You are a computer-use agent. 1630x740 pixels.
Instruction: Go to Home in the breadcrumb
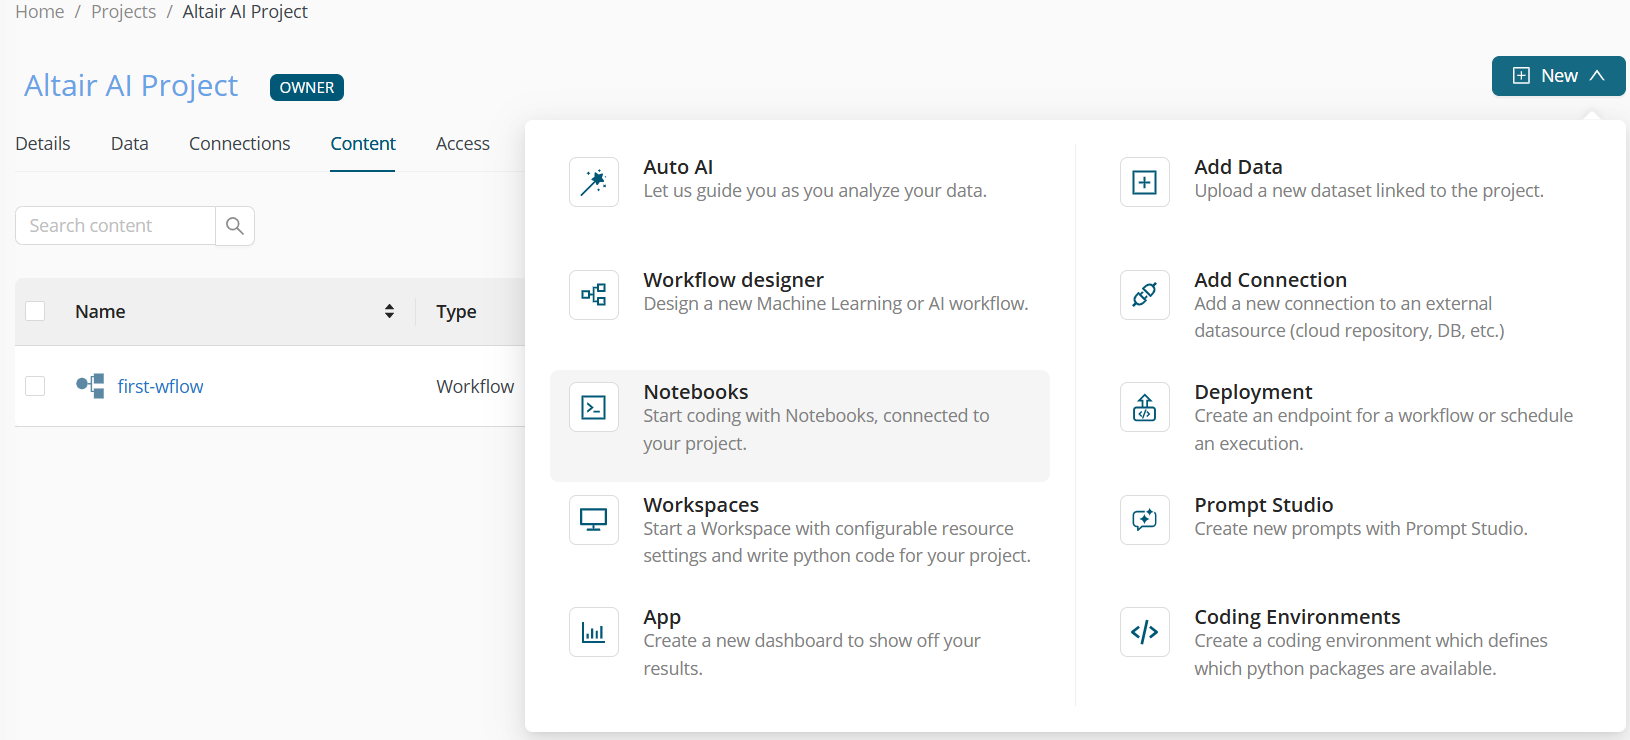click(40, 12)
